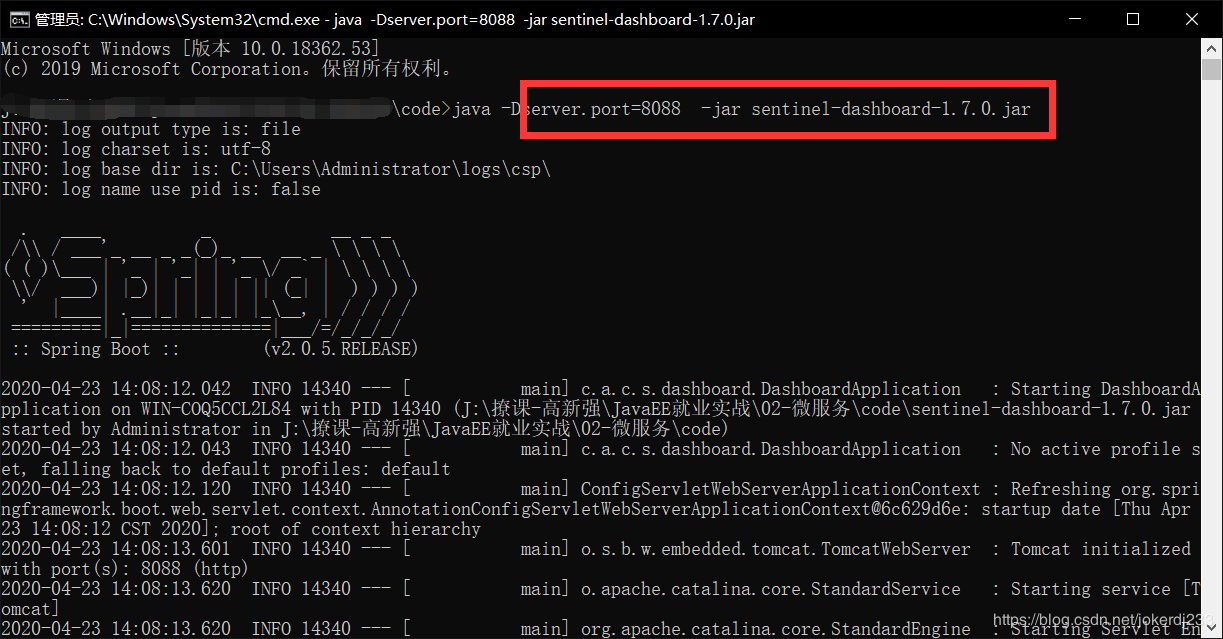Click the timestamp "2020-04-23 14:08:12.042"
The width and height of the screenshot is (1223, 639).
116,389
